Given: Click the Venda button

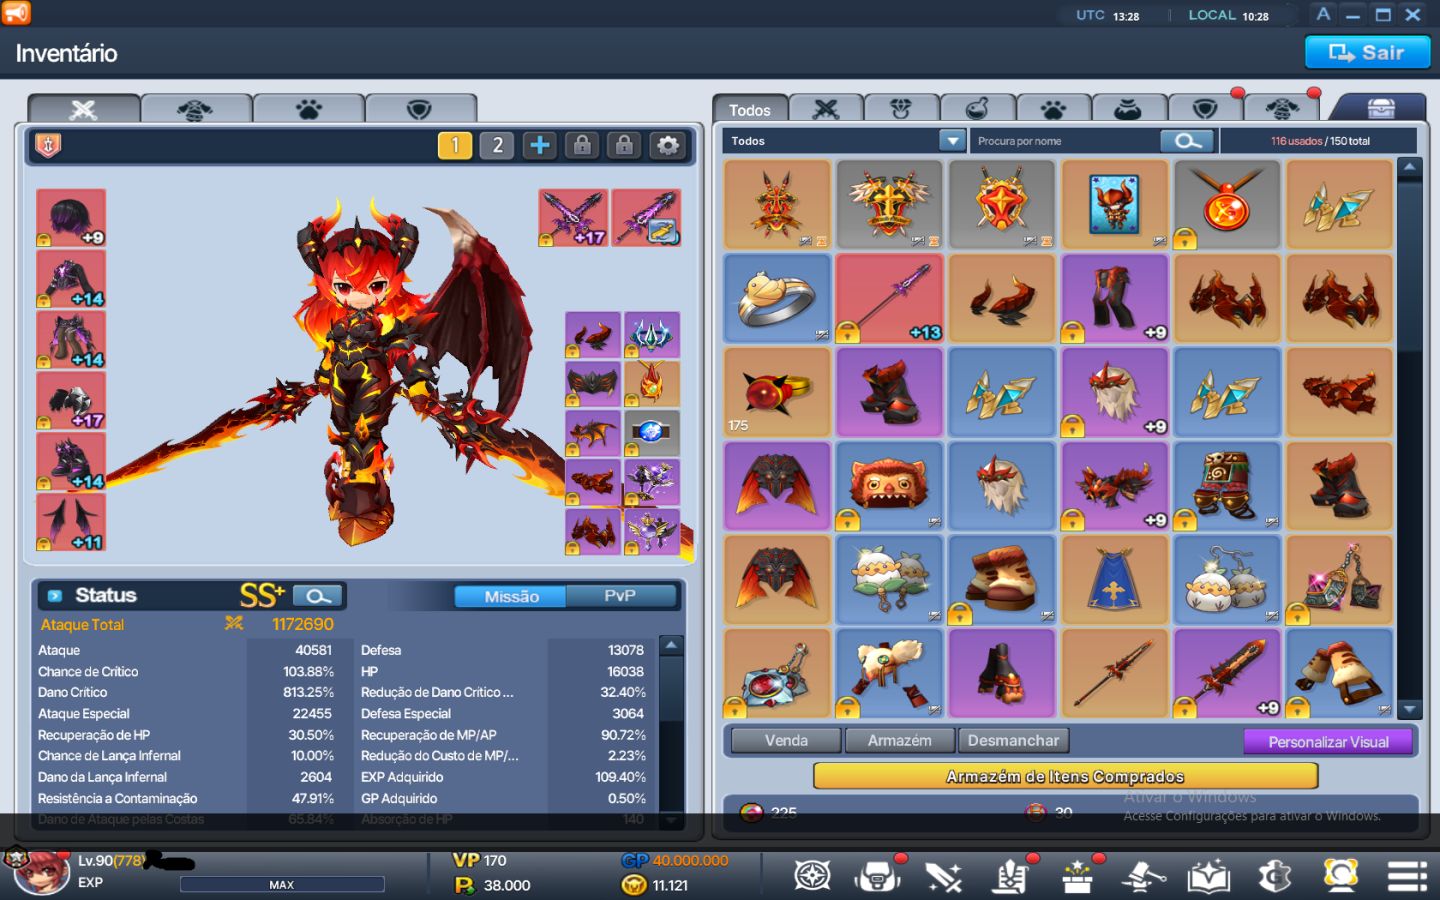Looking at the screenshot, I should point(786,741).
